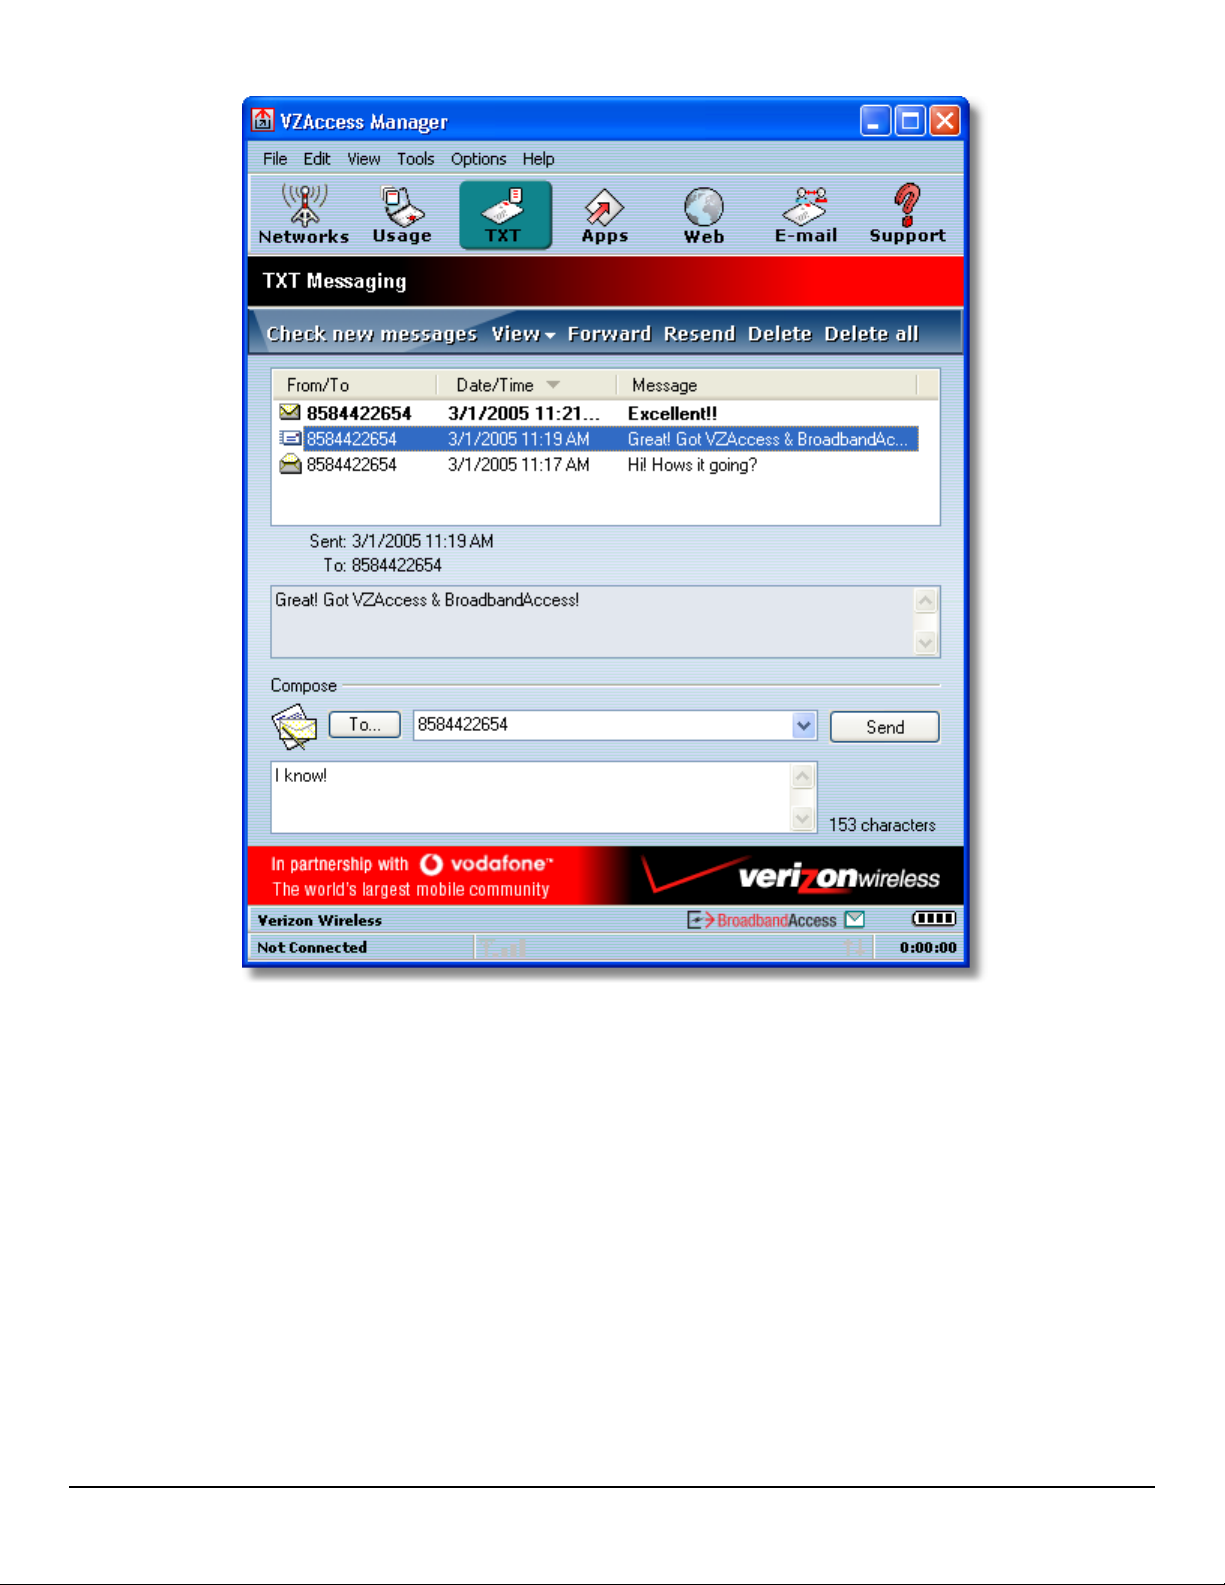Select the message 'Hi! Hows it going?'

(x=598, y=465)
